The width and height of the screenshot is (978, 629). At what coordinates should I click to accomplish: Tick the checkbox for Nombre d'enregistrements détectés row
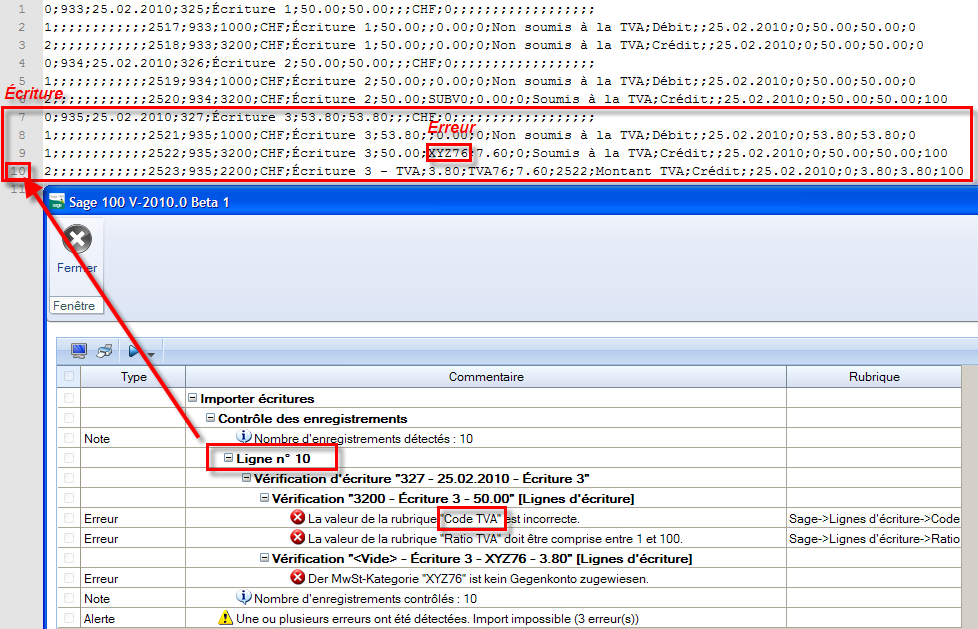click(x=69, y=438)
